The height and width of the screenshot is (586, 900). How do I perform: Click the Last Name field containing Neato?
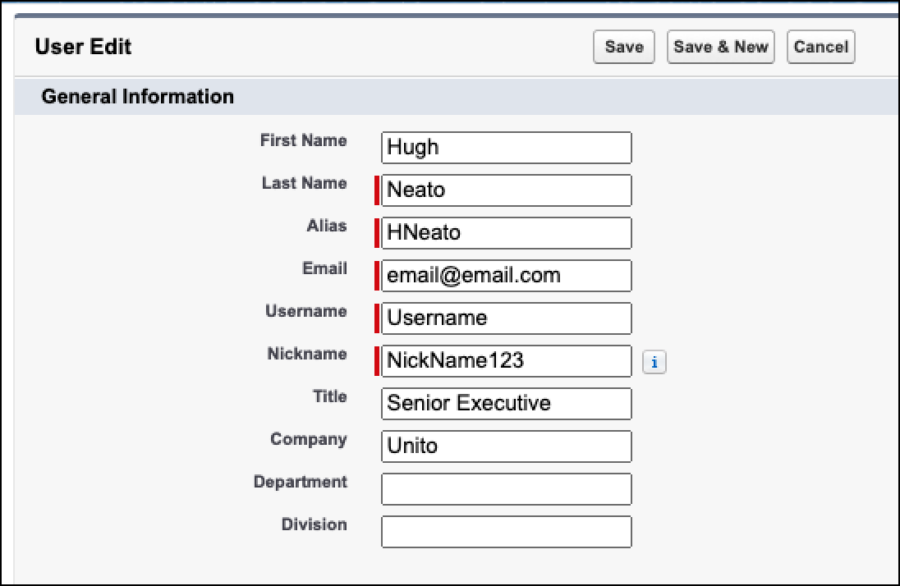[x=505, y=189]
